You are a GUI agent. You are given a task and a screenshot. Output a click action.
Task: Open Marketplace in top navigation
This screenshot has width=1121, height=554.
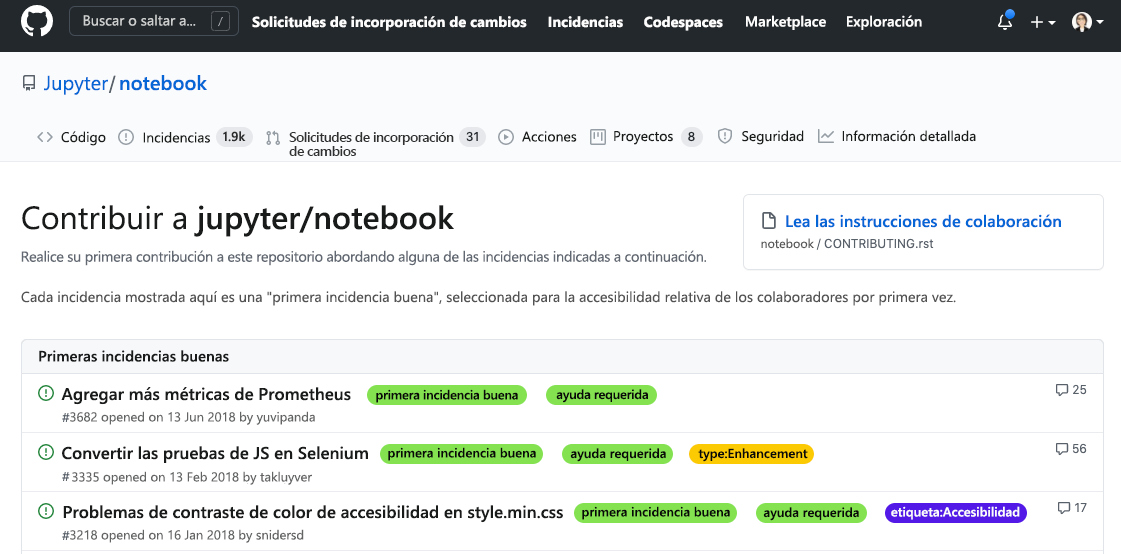[x=785, y=22]
